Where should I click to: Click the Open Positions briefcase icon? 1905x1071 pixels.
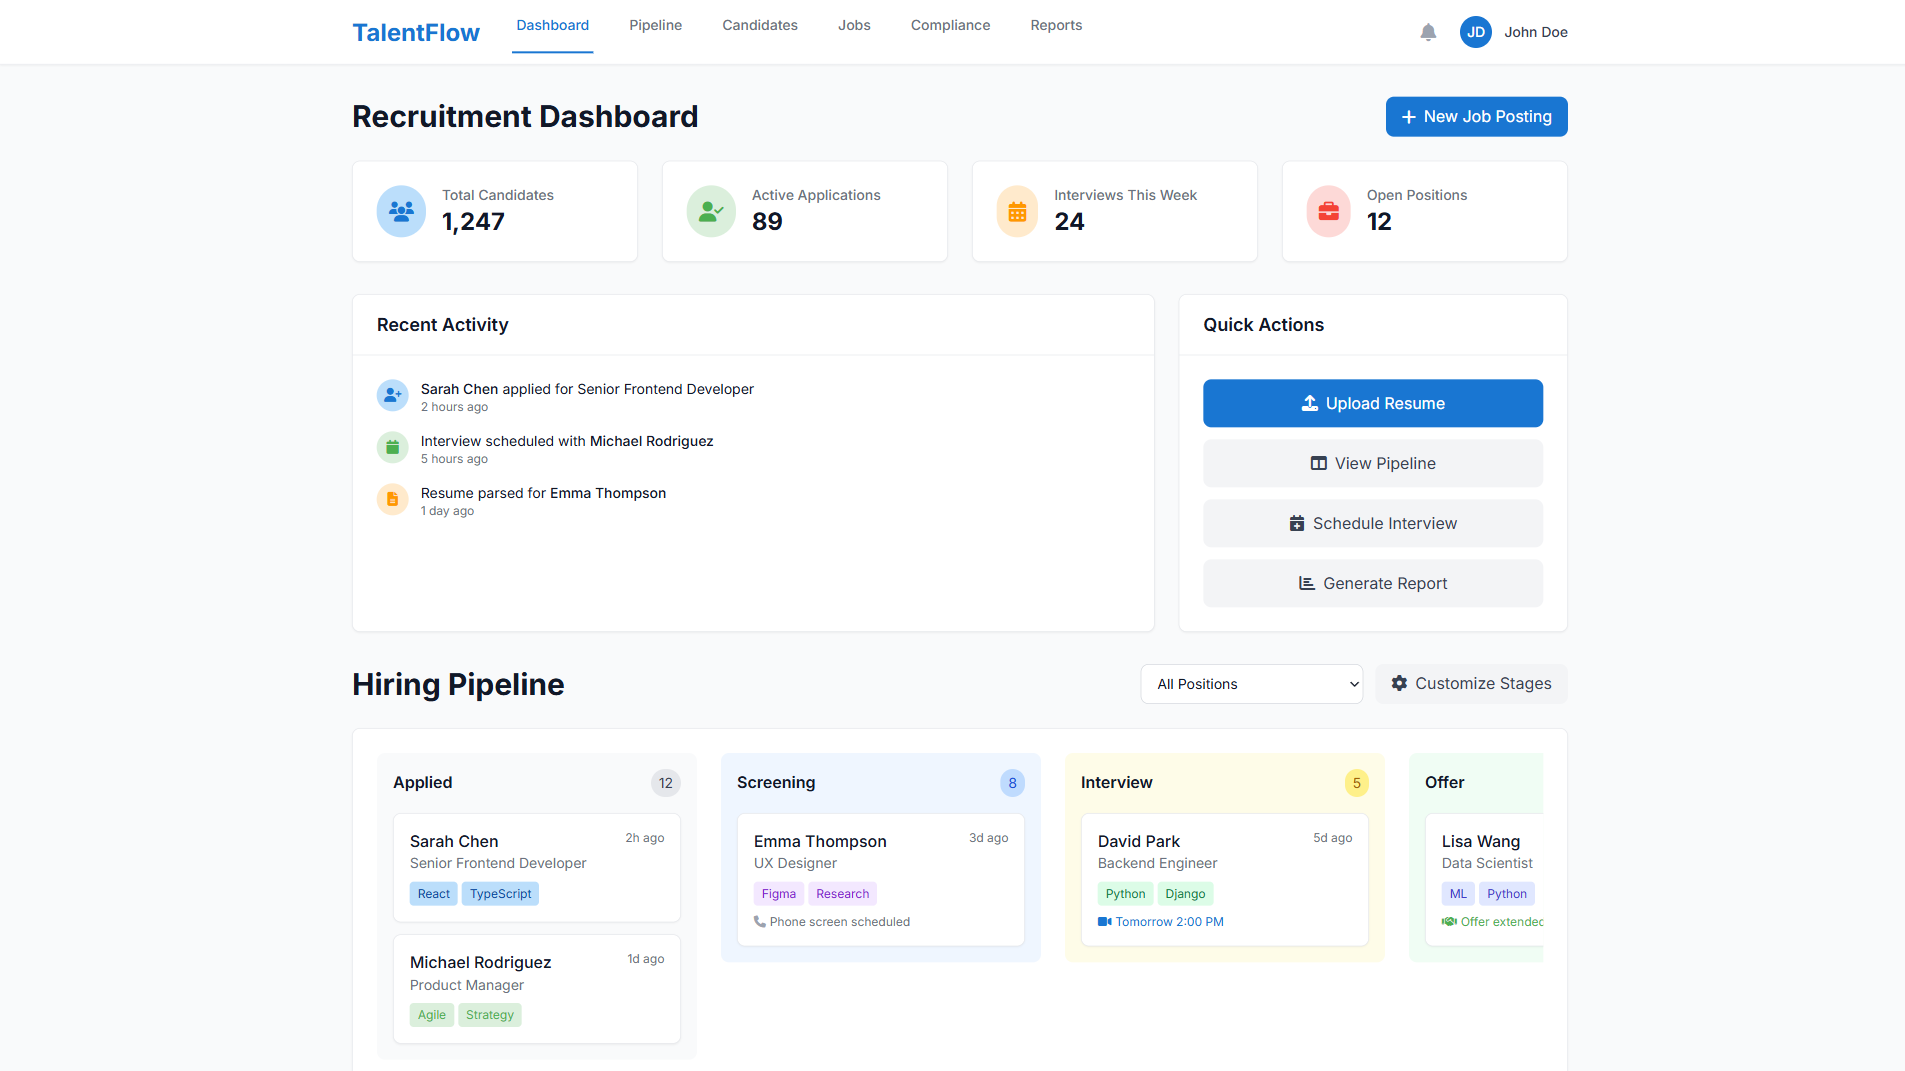(1327, 211)
